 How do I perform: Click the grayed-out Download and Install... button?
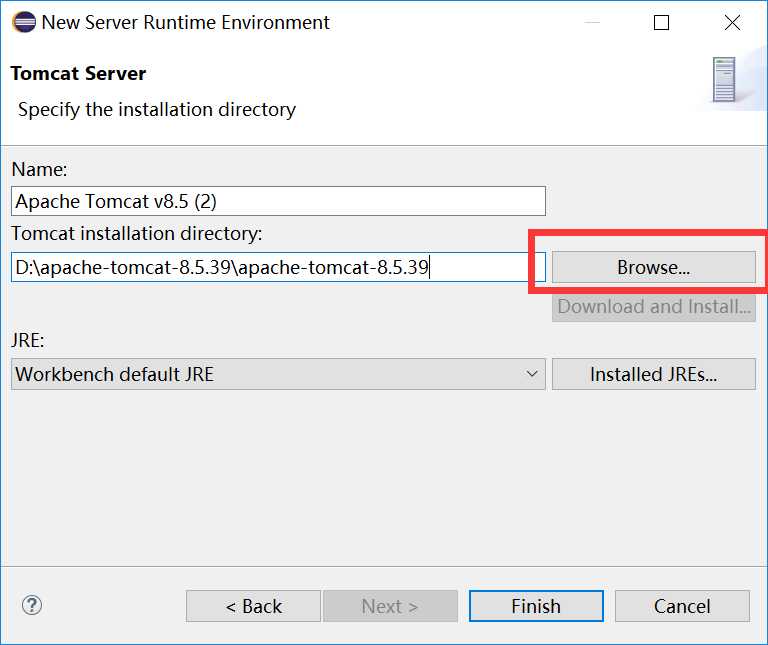653,307
